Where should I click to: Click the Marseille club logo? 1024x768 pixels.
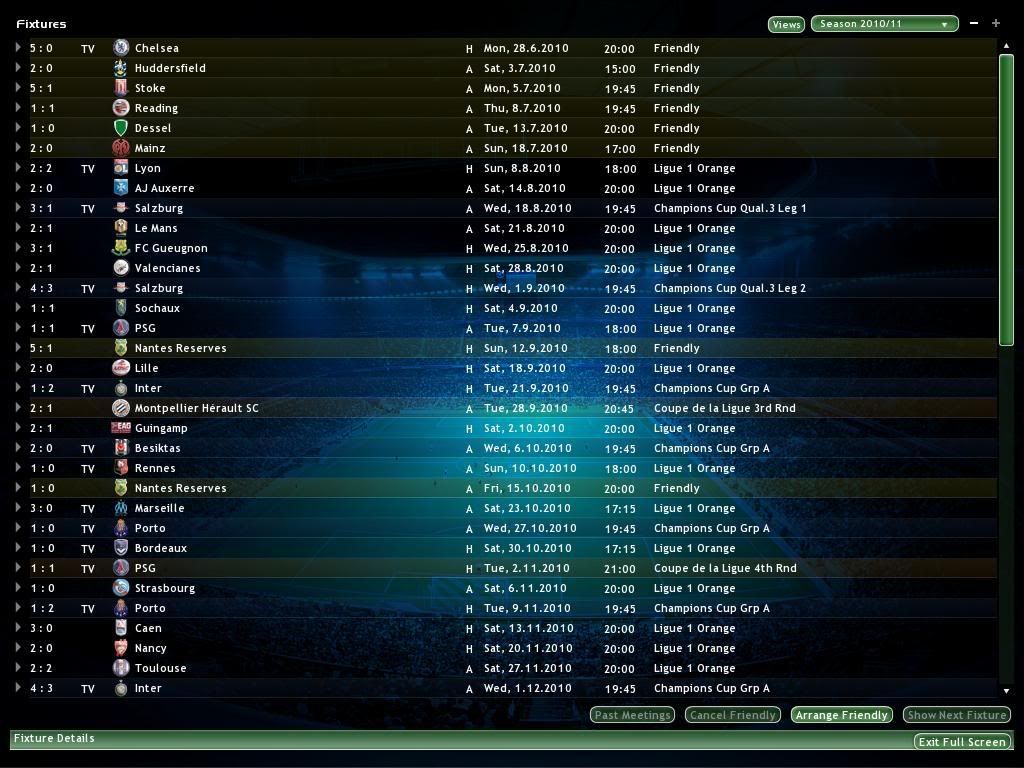[121, 508]
